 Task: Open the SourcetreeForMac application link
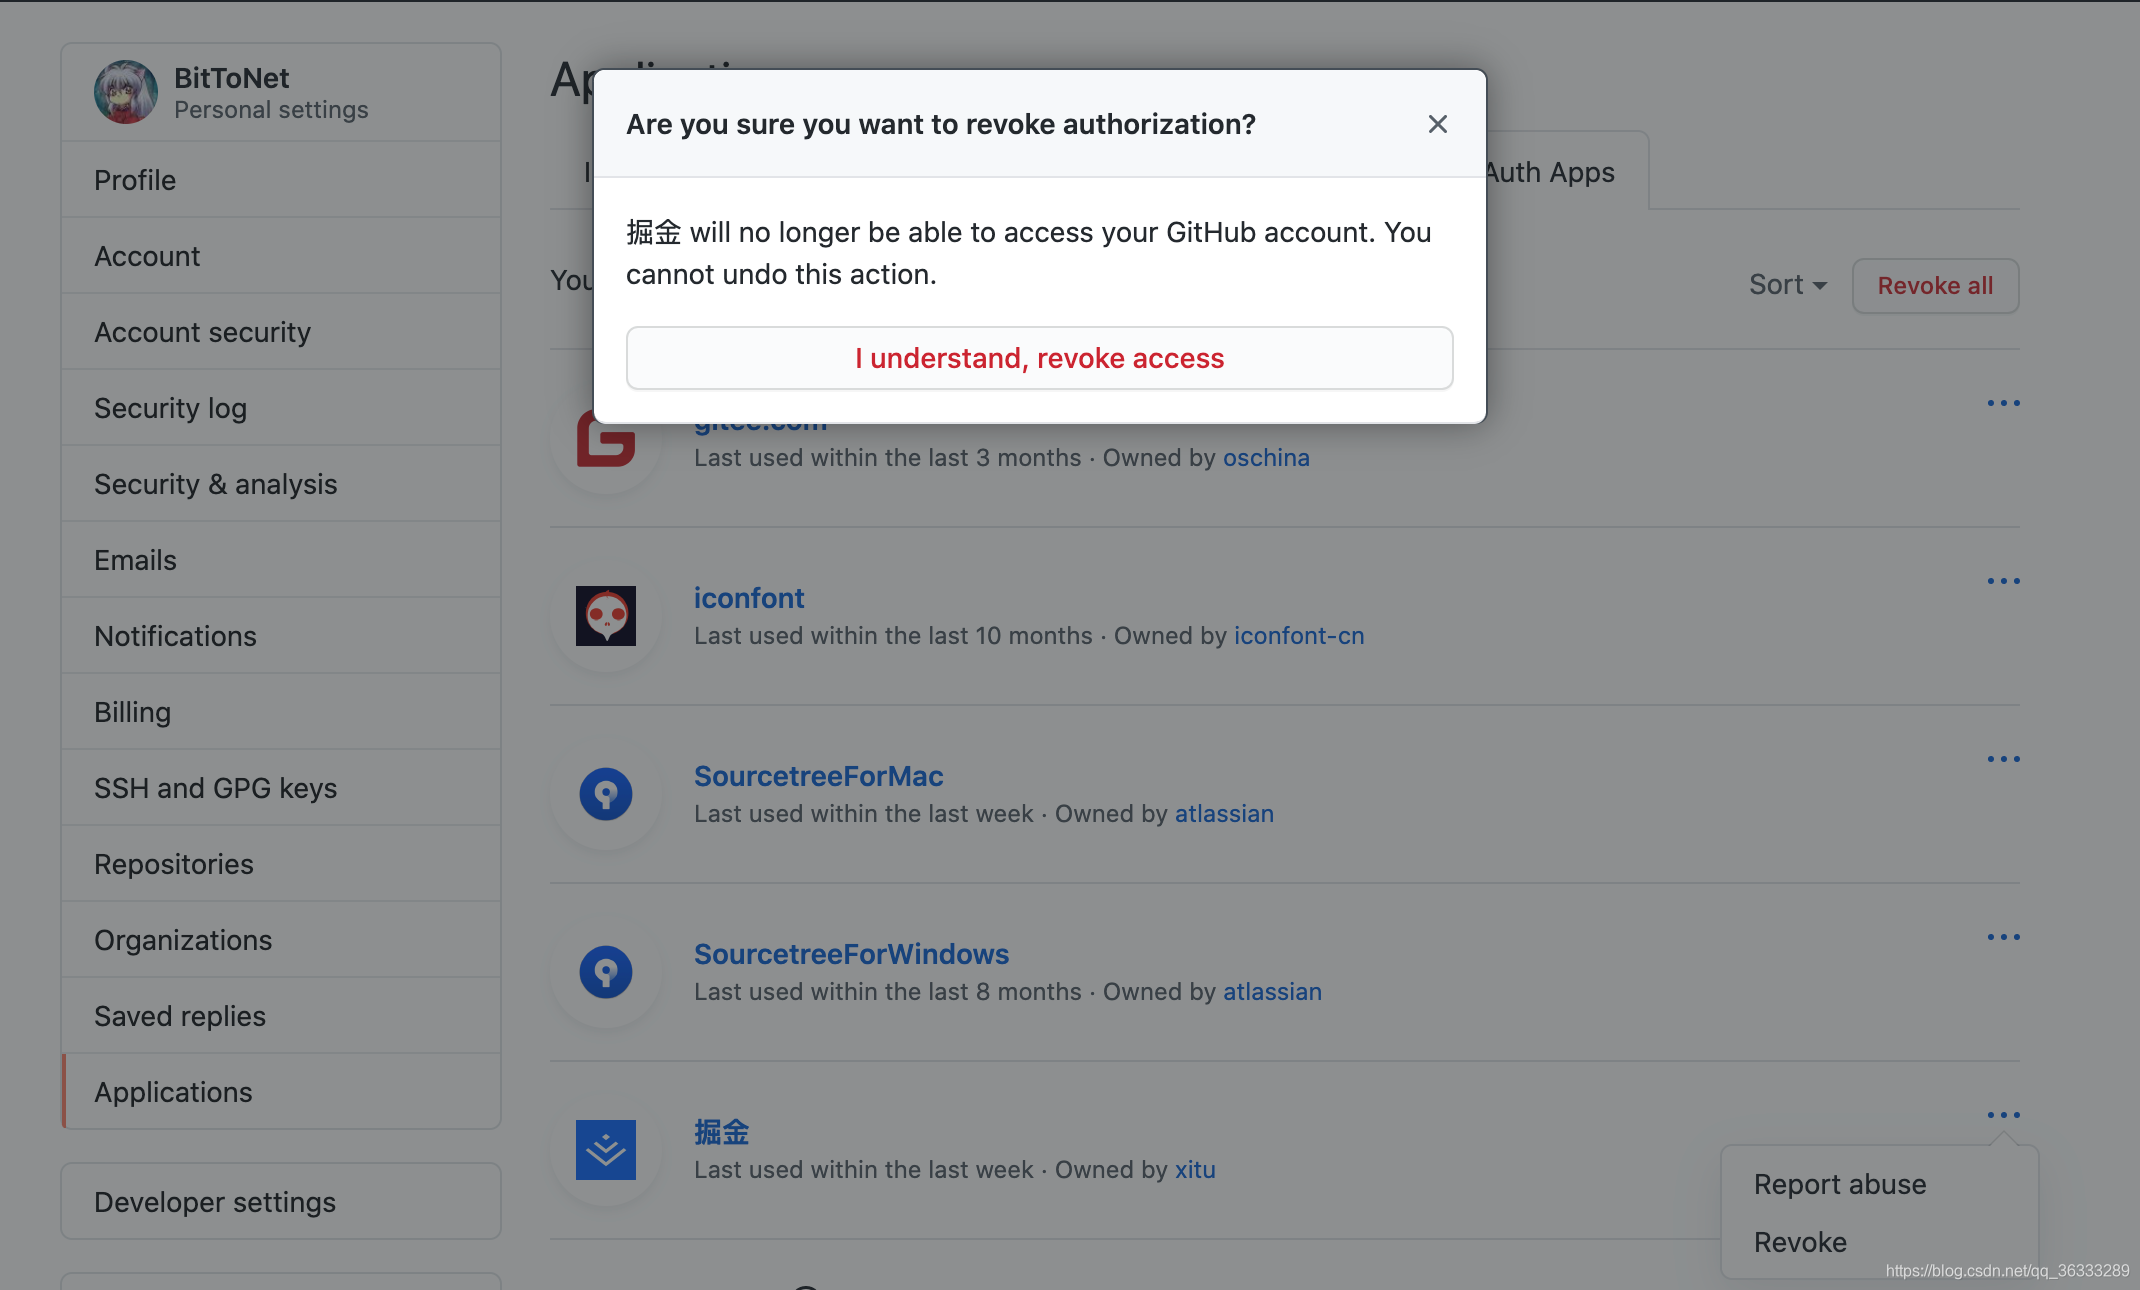[x=819, y=776]
